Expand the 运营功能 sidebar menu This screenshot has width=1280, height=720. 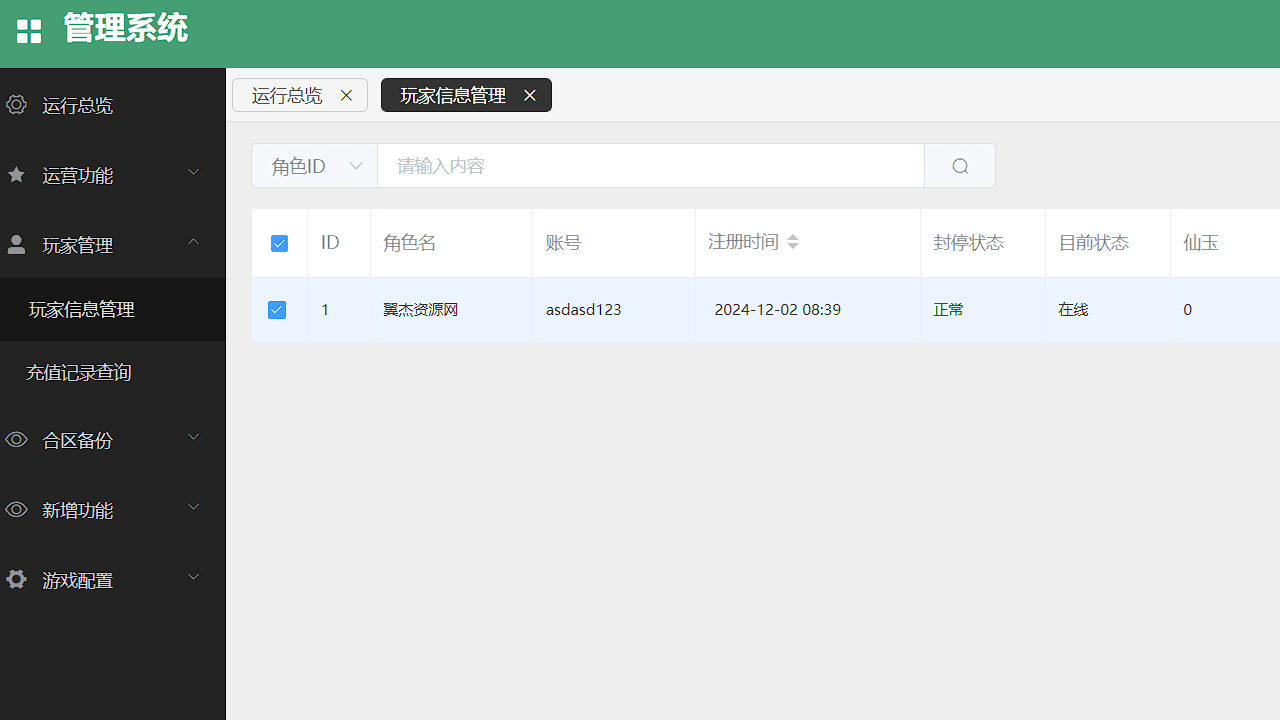[x=78, y=174]
